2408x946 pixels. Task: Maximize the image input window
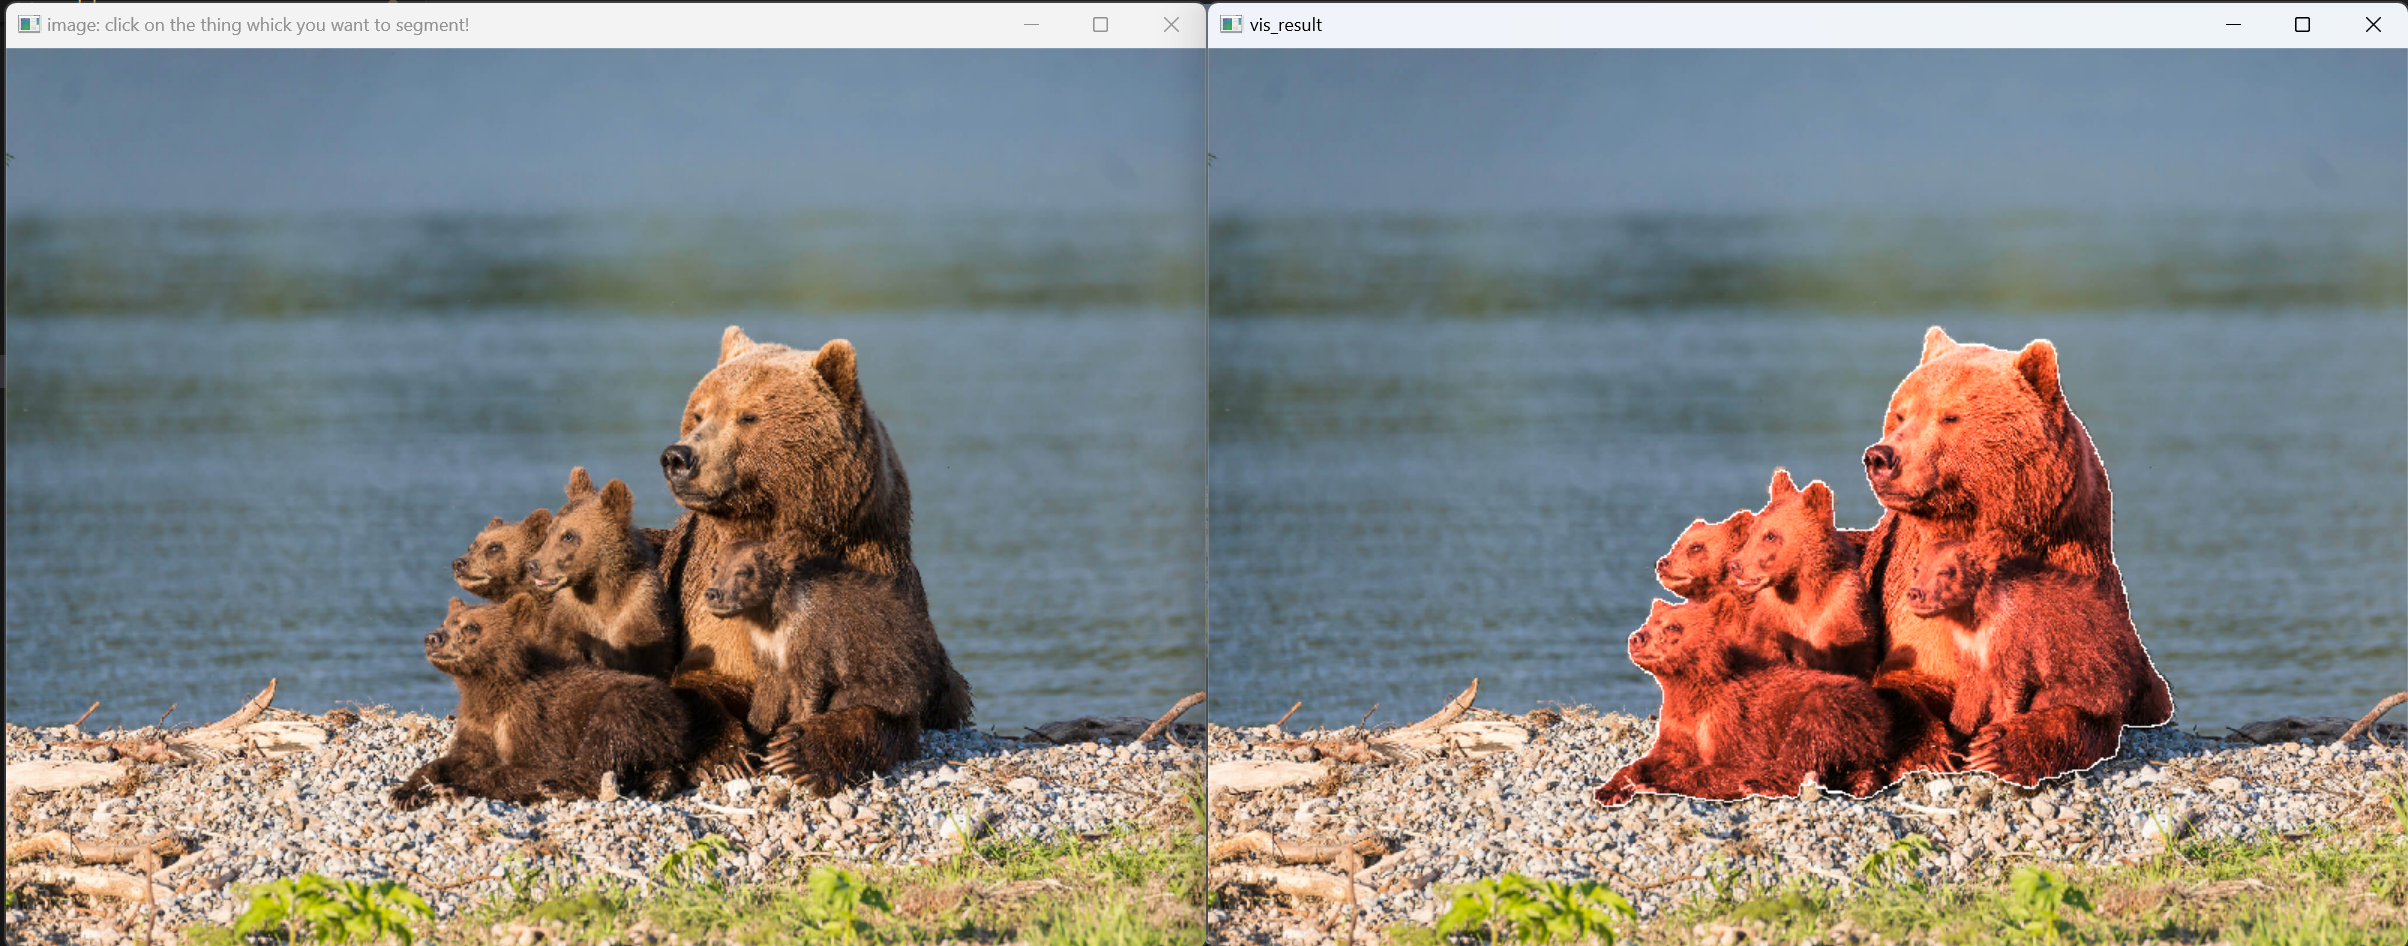(x=1100, y=24)
